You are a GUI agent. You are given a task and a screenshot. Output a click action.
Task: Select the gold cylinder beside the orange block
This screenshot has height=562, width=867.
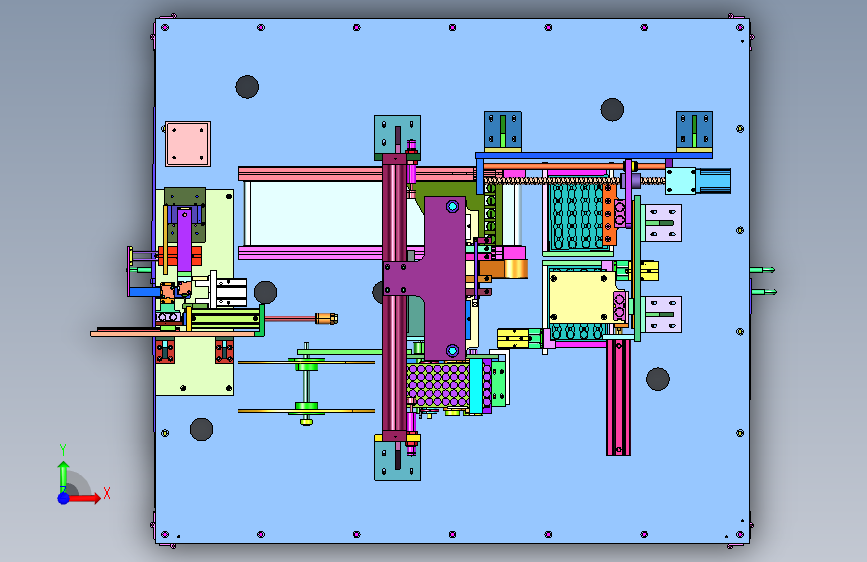click(x=516, y=269)
